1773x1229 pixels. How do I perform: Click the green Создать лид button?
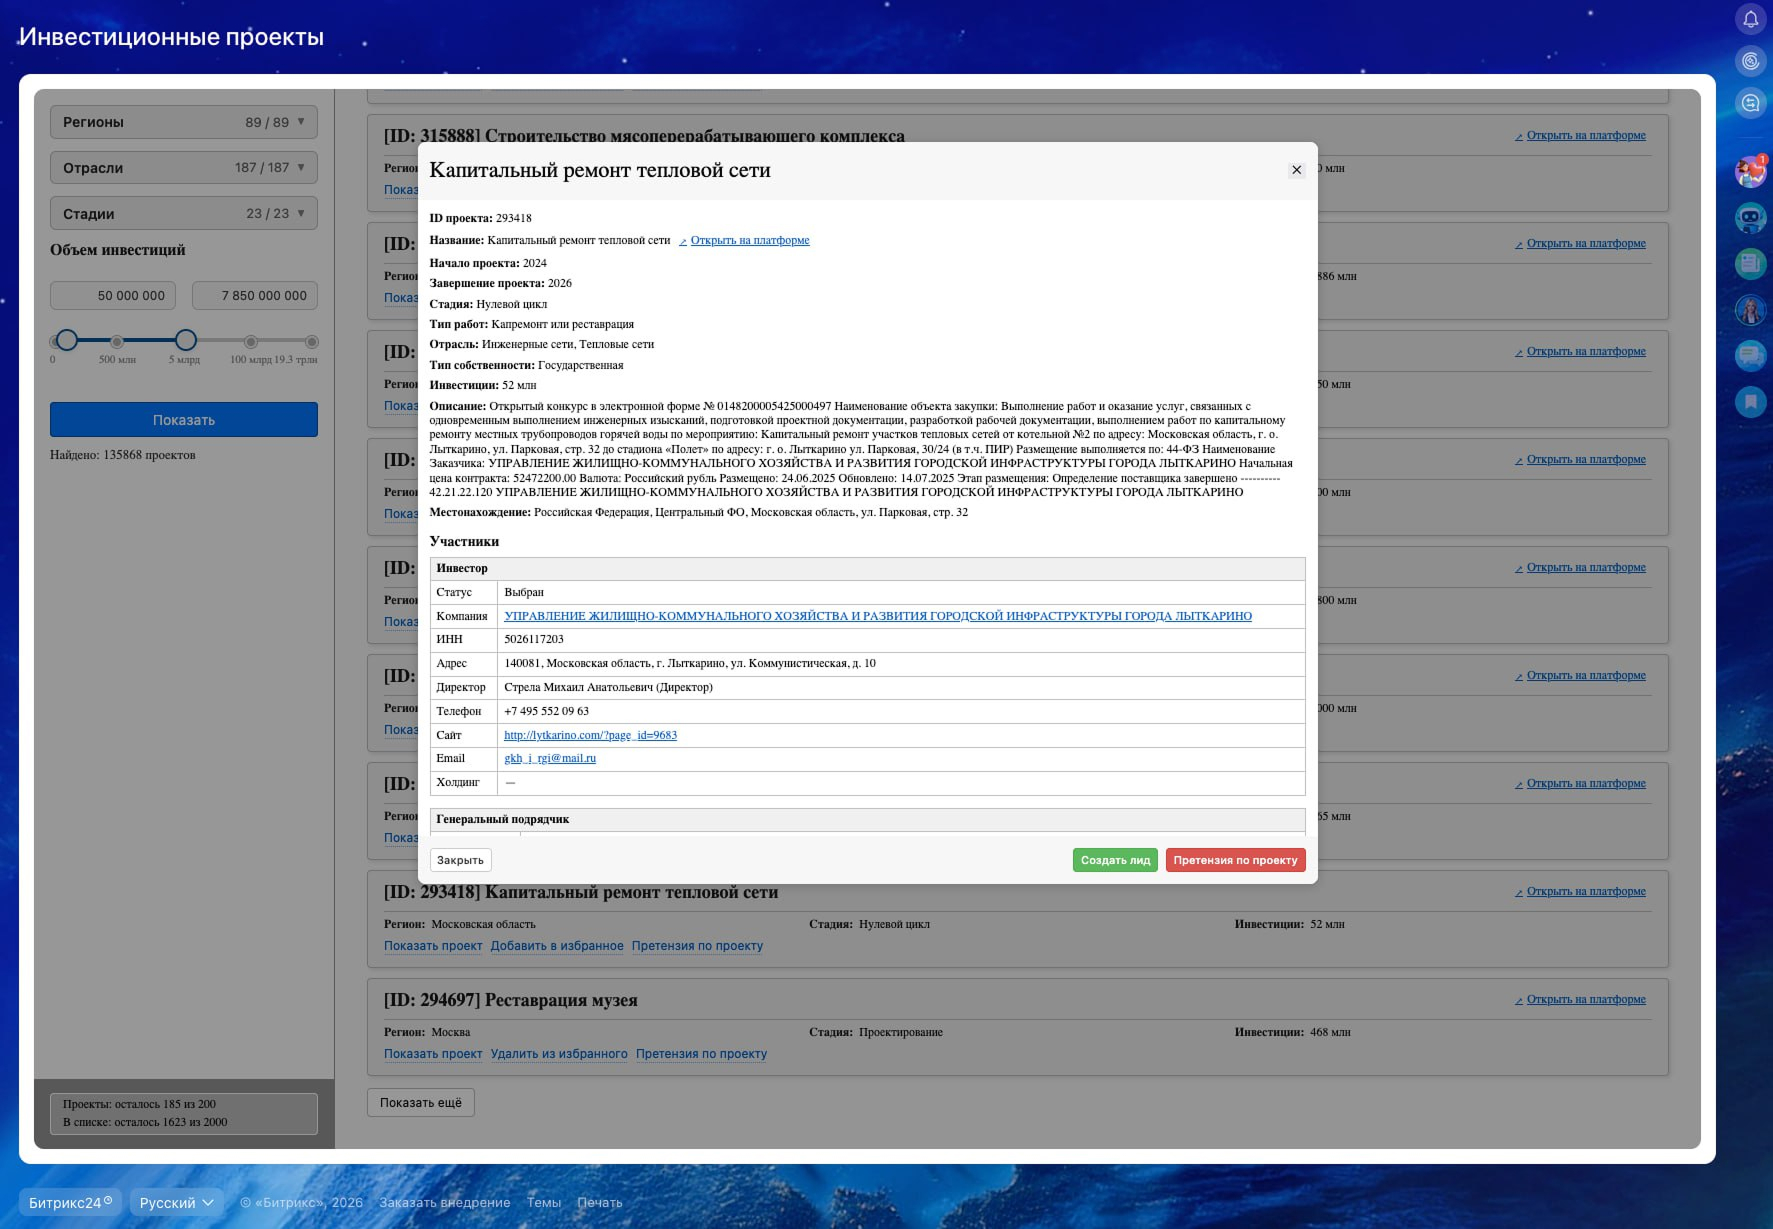[x=1115, y=860]
